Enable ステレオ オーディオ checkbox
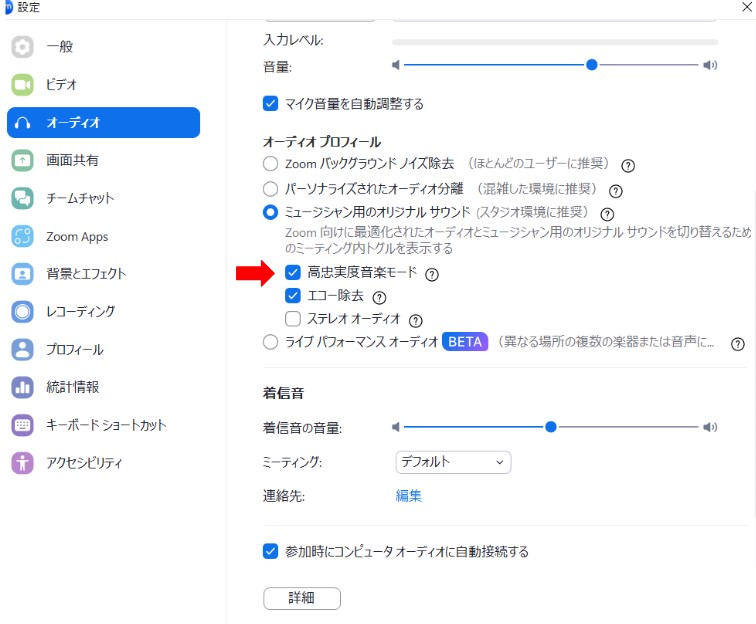 [293, 318]
